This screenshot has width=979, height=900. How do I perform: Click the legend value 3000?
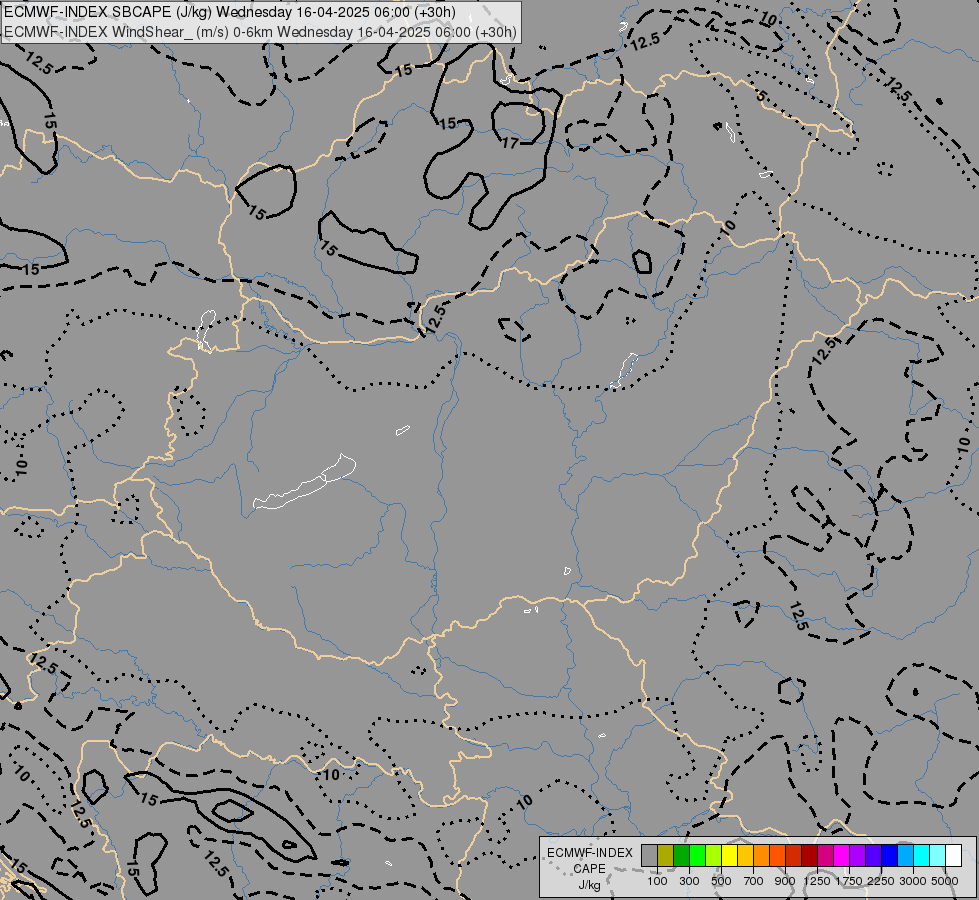913,881
